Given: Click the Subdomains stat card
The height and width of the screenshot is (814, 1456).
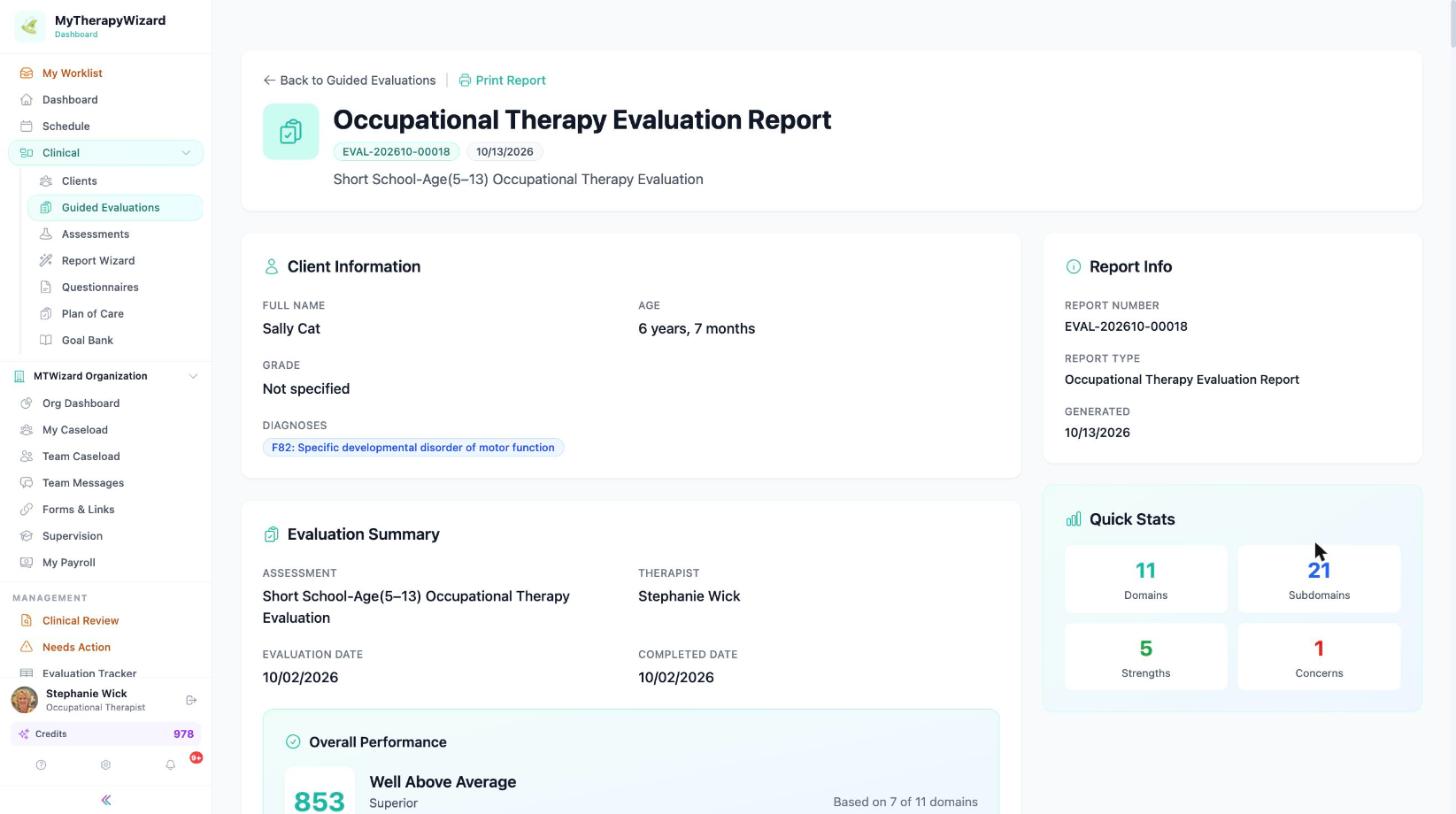Looking at the screenshot, I should [x=1319, y=579].
